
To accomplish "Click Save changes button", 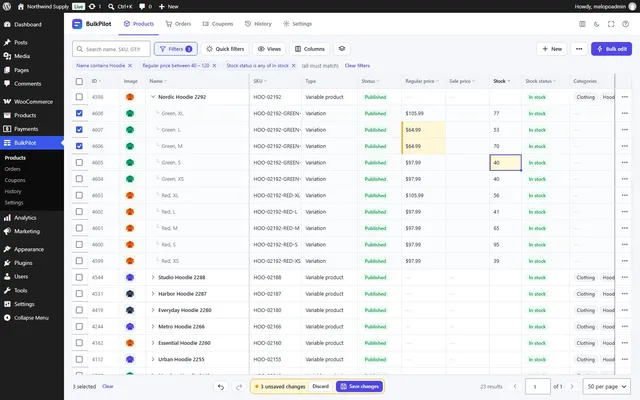I will [x=359, y=387].
